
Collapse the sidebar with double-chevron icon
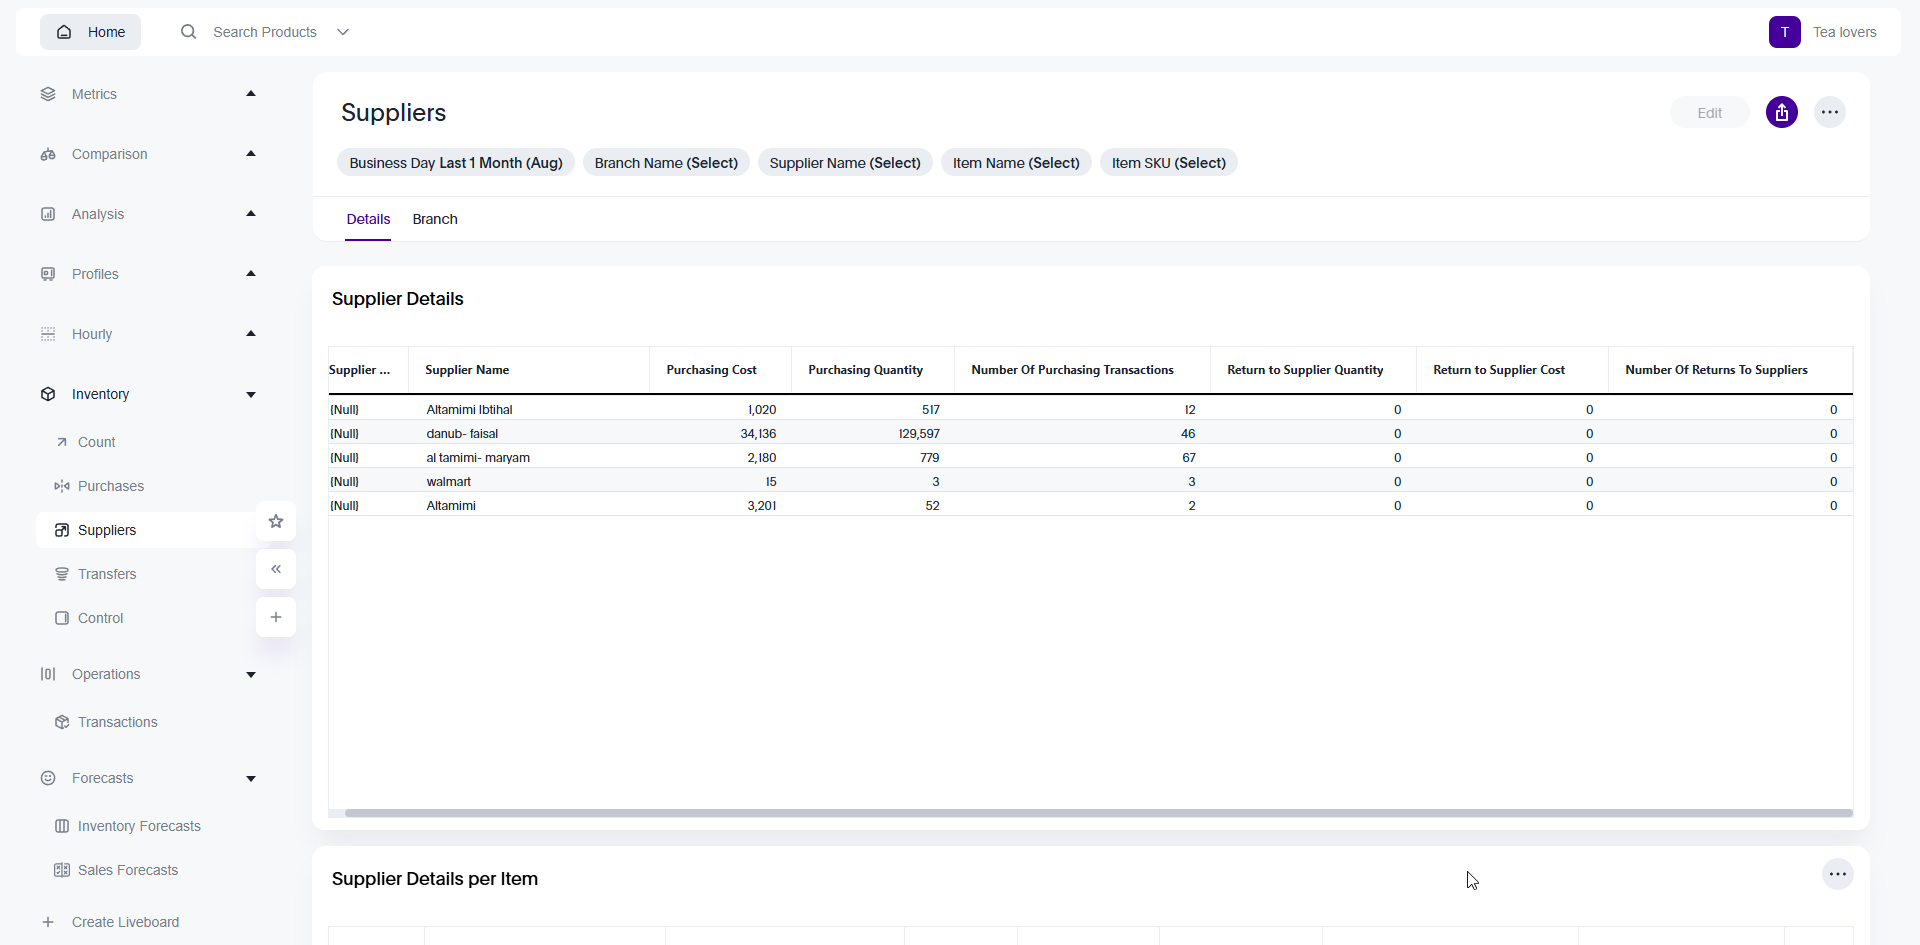coord(276,569)
